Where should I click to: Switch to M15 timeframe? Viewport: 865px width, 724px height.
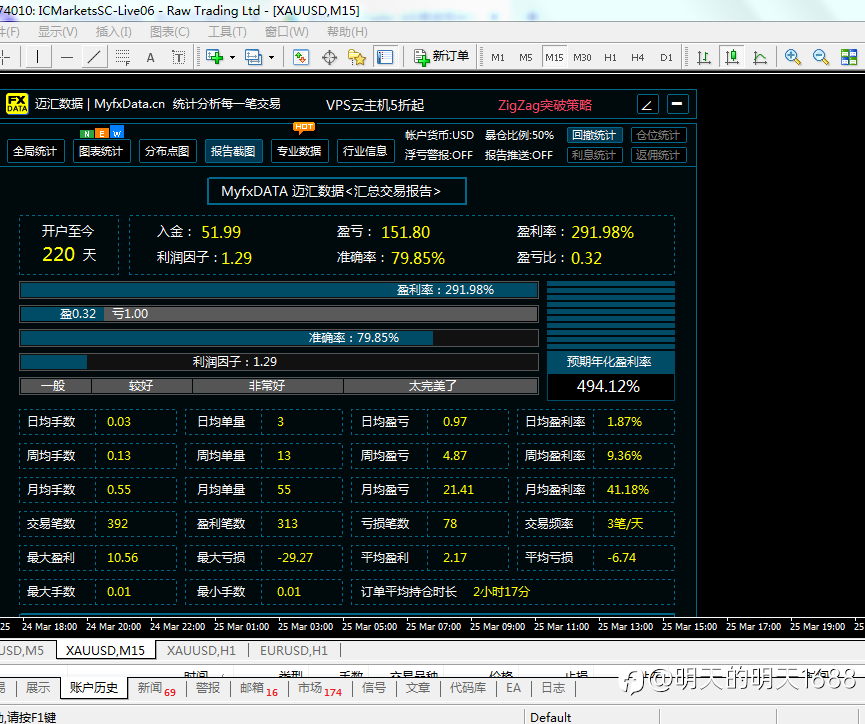[x=554, y=57]
